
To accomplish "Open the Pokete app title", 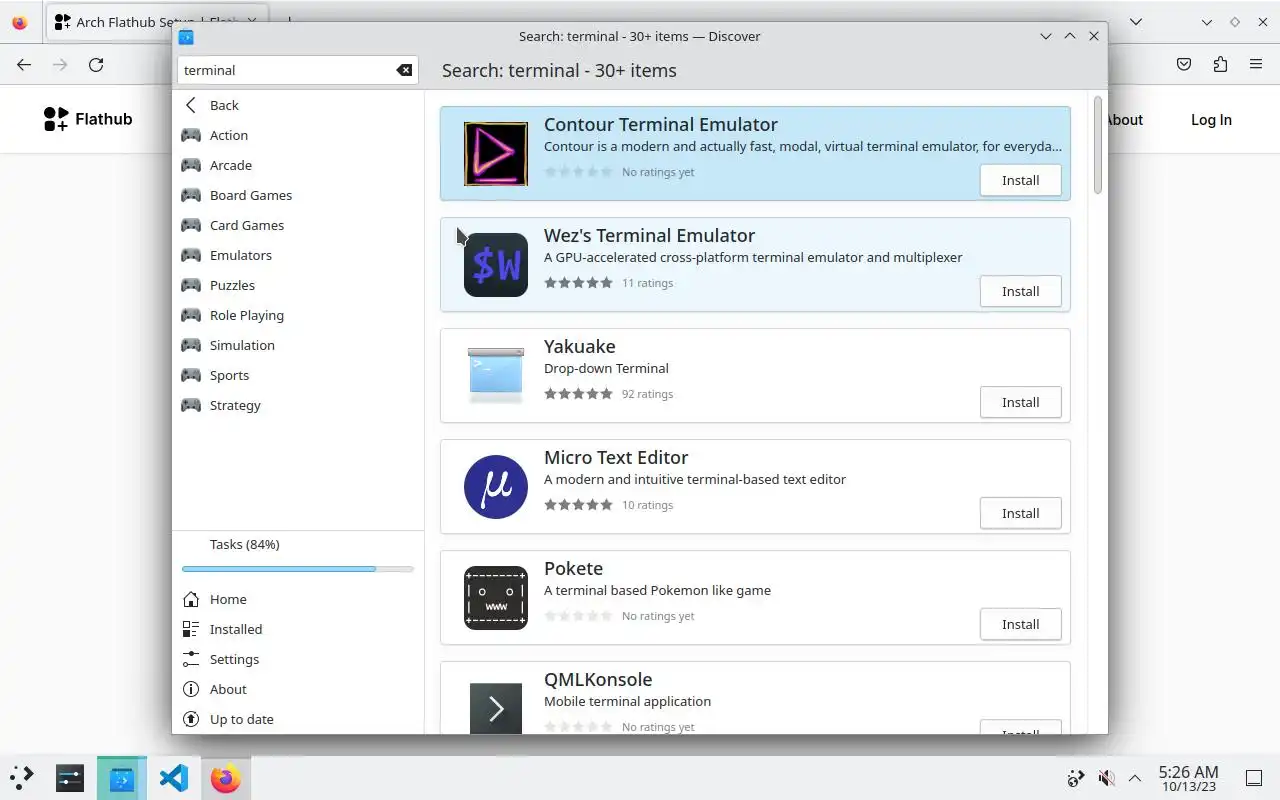I will (573, 568).
